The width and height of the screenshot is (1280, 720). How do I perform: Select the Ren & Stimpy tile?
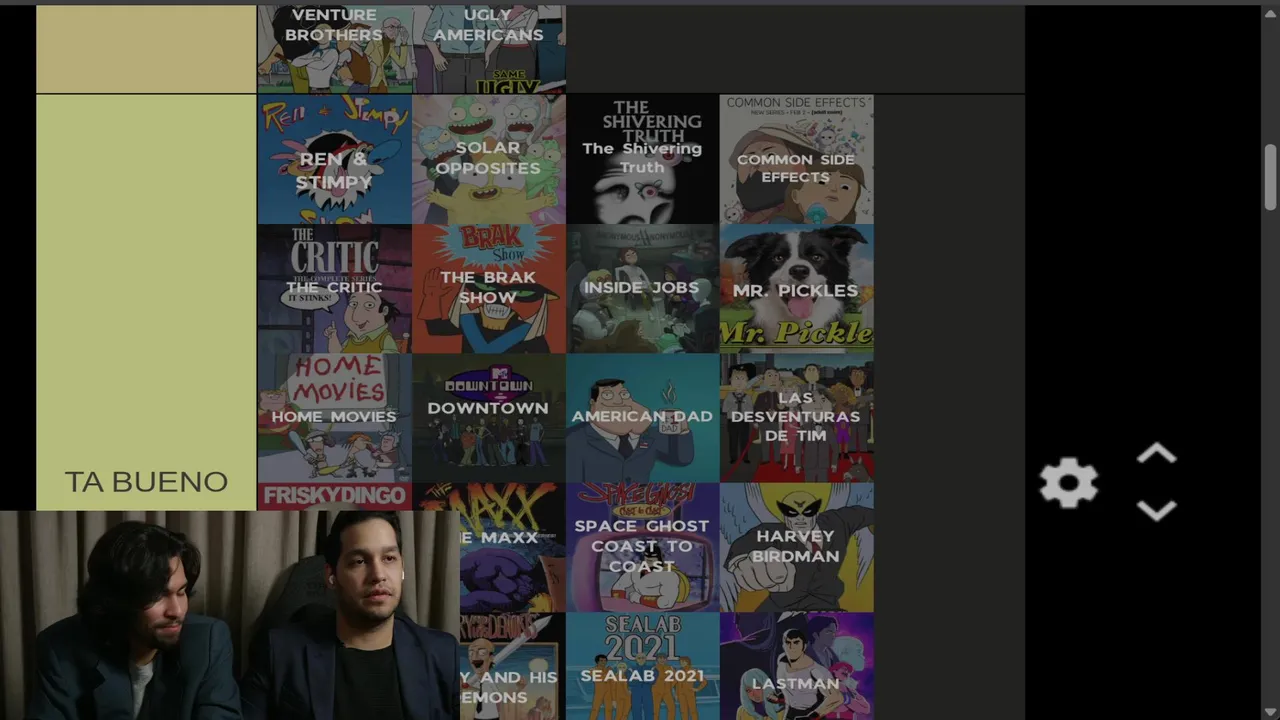pos(334,160)
